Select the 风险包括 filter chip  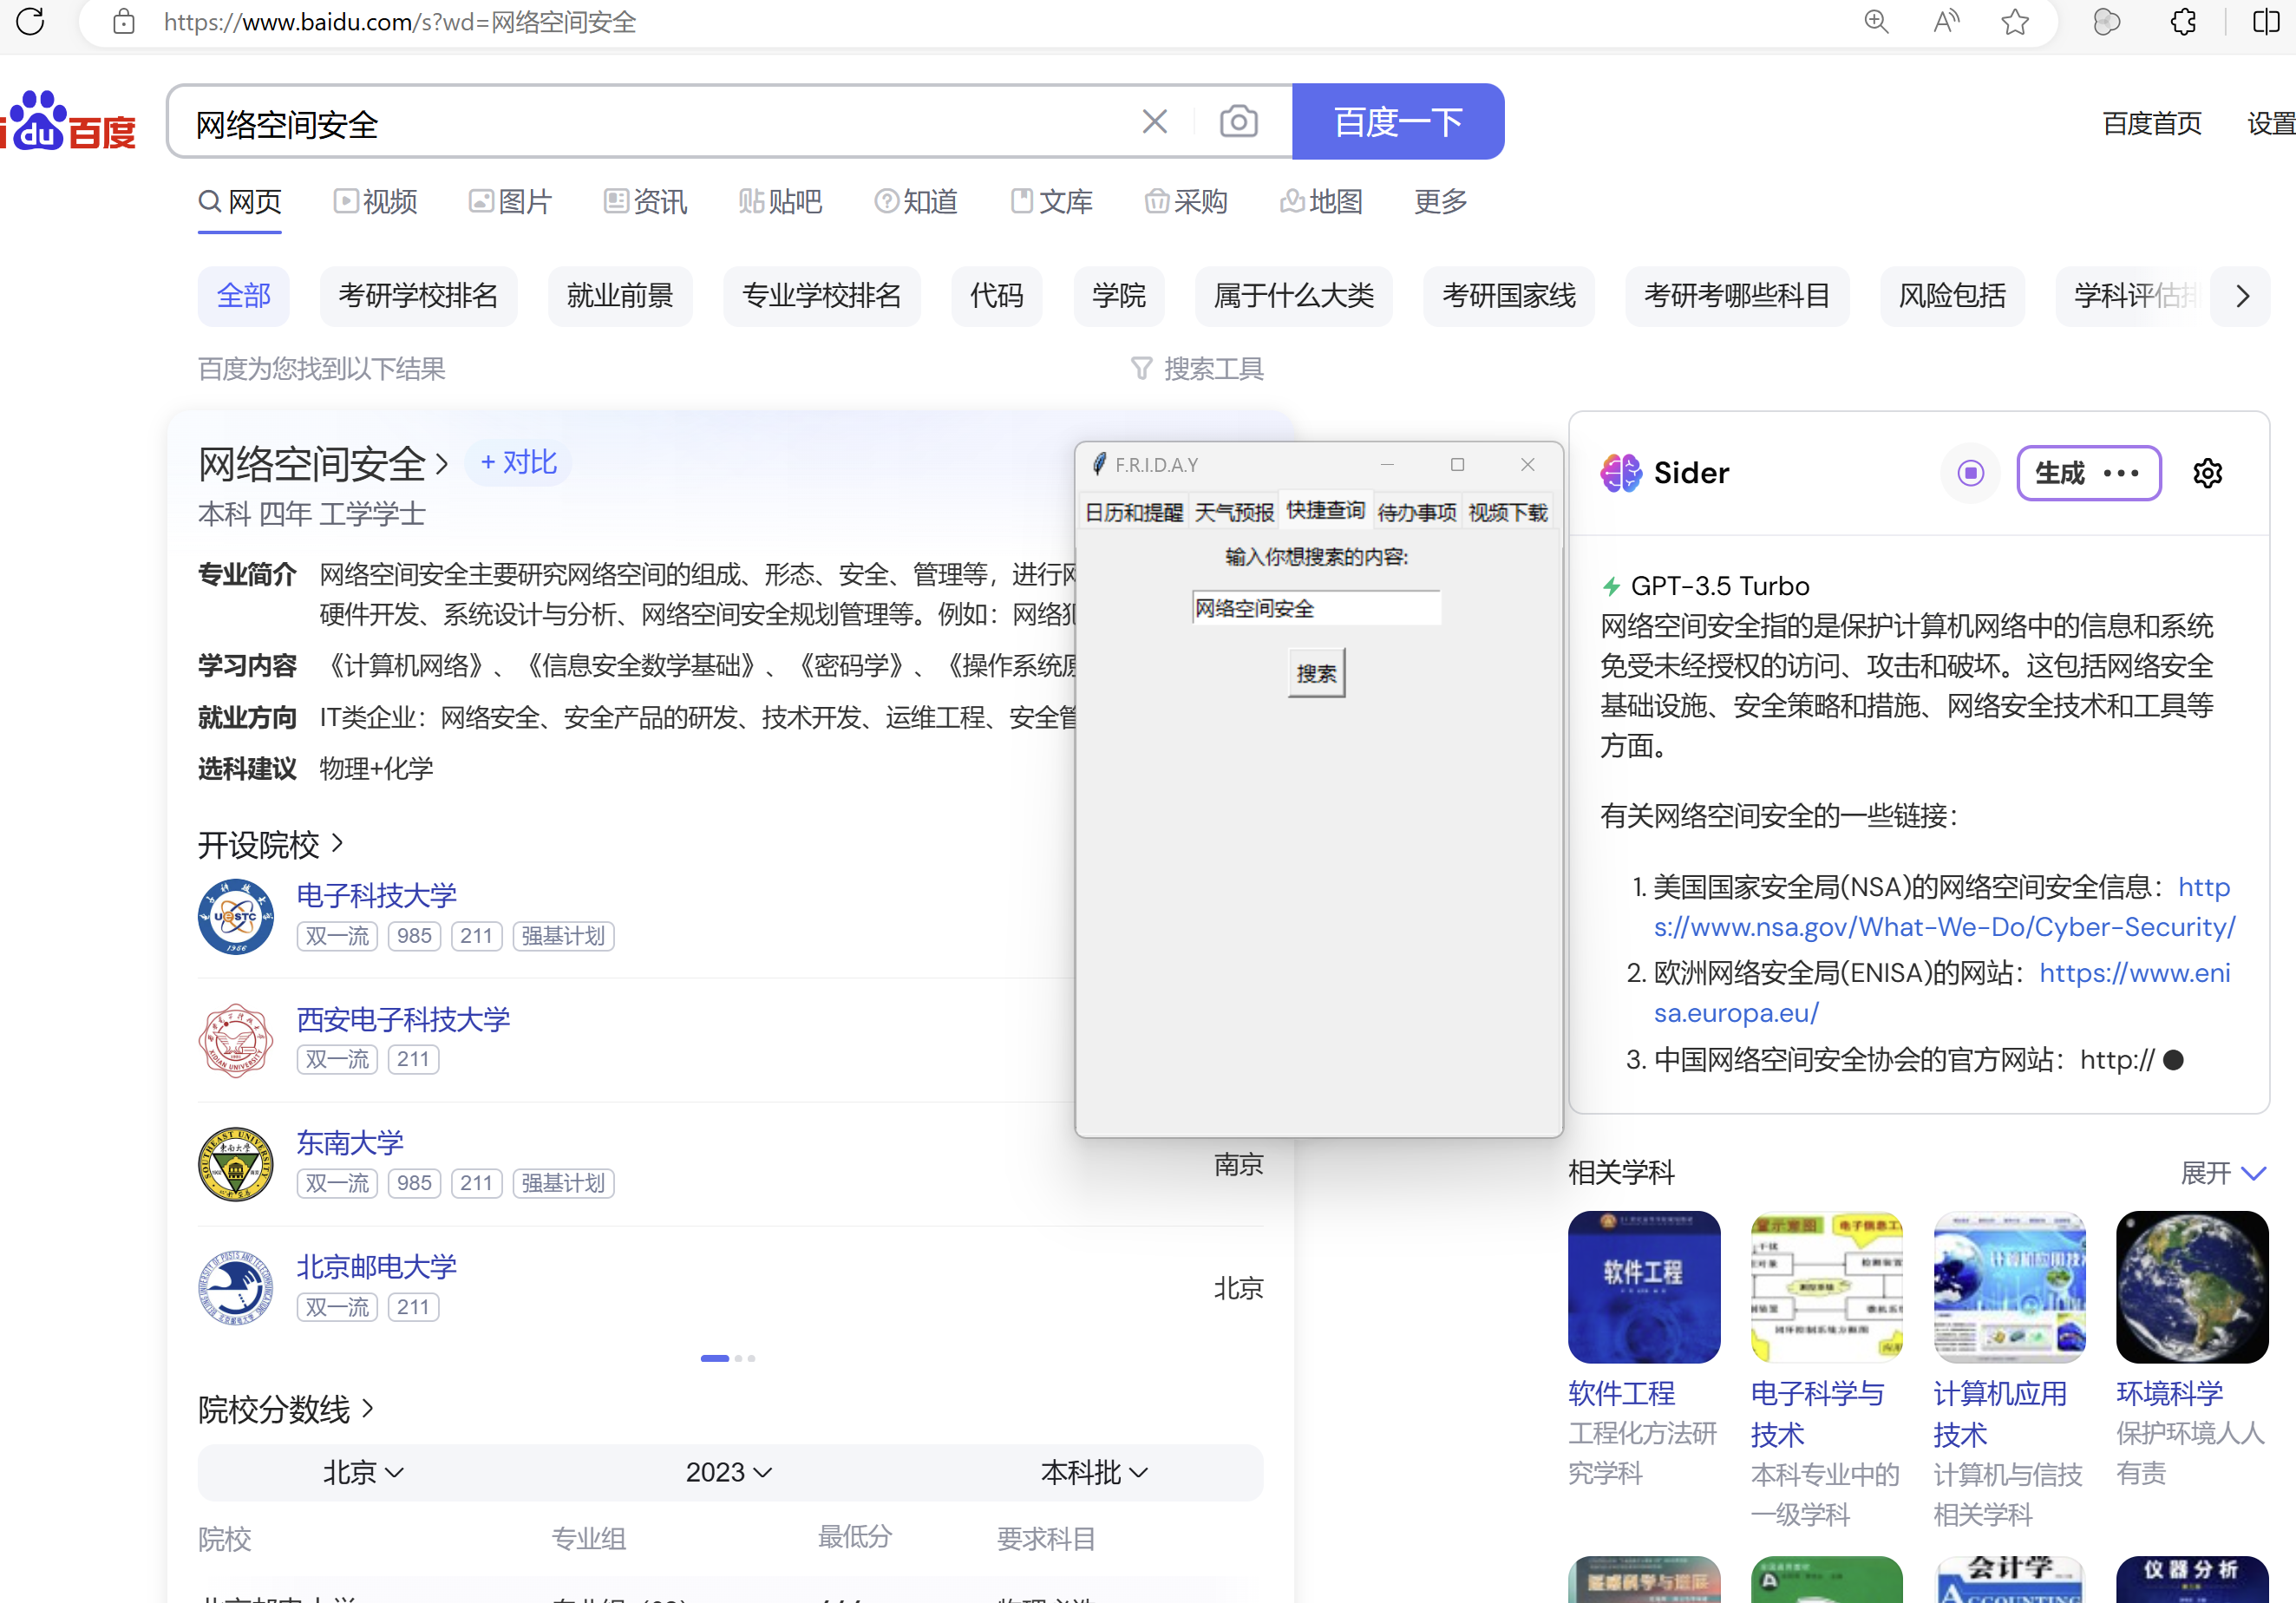tap(1952, 296)
